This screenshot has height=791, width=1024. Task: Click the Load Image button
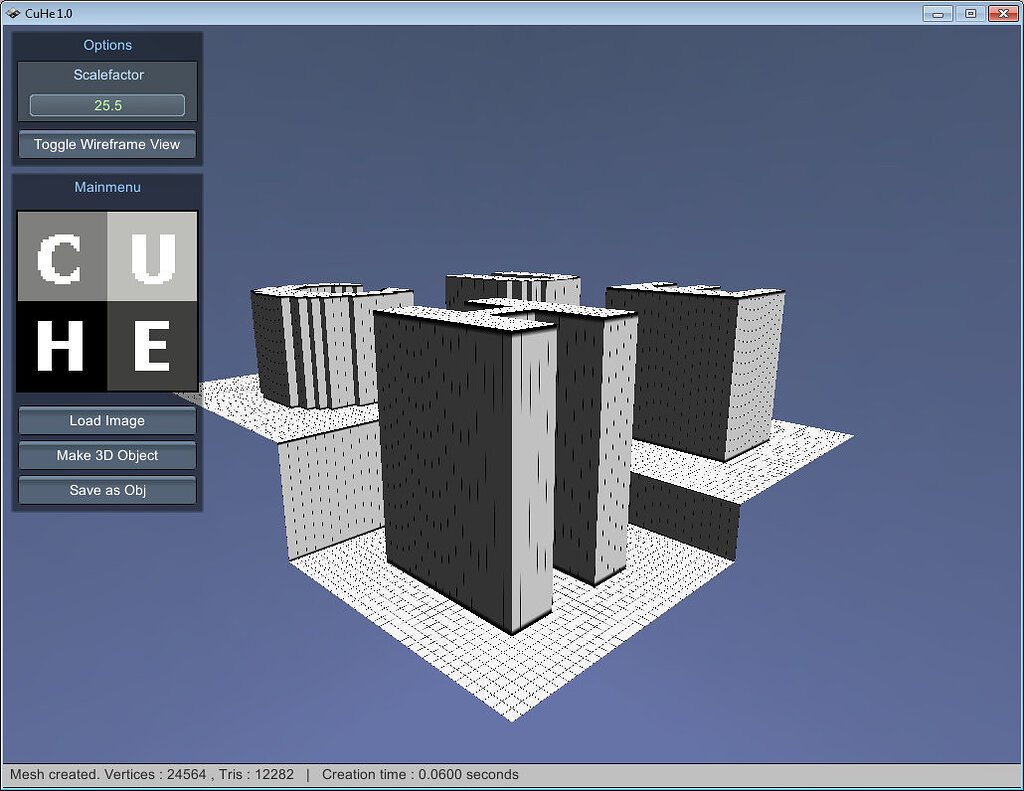[106, 420]
